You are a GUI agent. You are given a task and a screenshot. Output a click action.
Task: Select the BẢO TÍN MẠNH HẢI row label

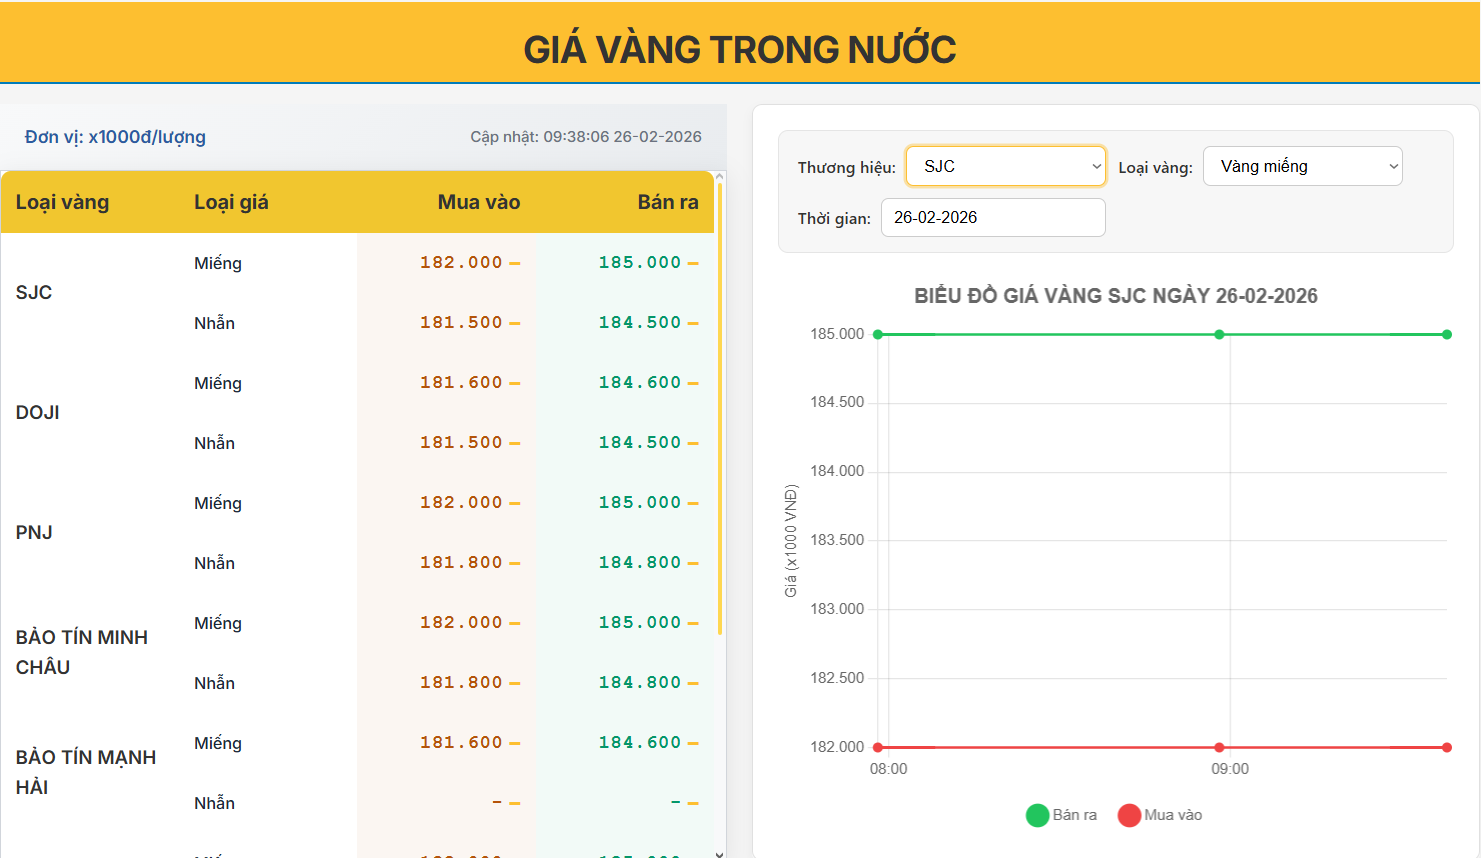86,772
